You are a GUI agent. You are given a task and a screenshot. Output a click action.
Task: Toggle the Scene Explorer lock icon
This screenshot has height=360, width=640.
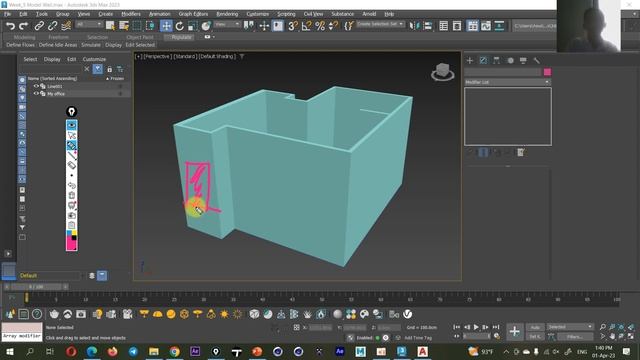(x=109, y=69)
